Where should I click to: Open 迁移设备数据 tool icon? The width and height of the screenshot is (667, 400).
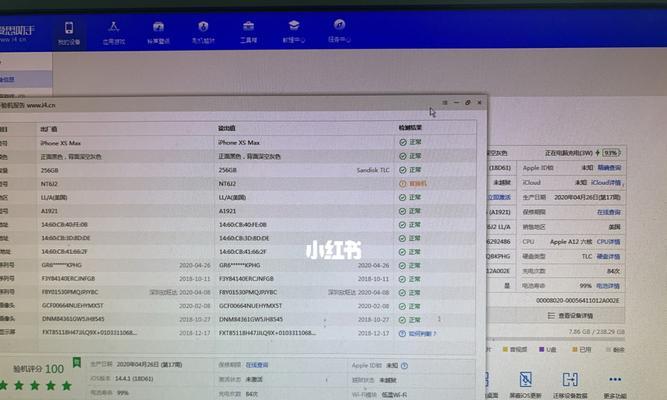pos(570,379)
